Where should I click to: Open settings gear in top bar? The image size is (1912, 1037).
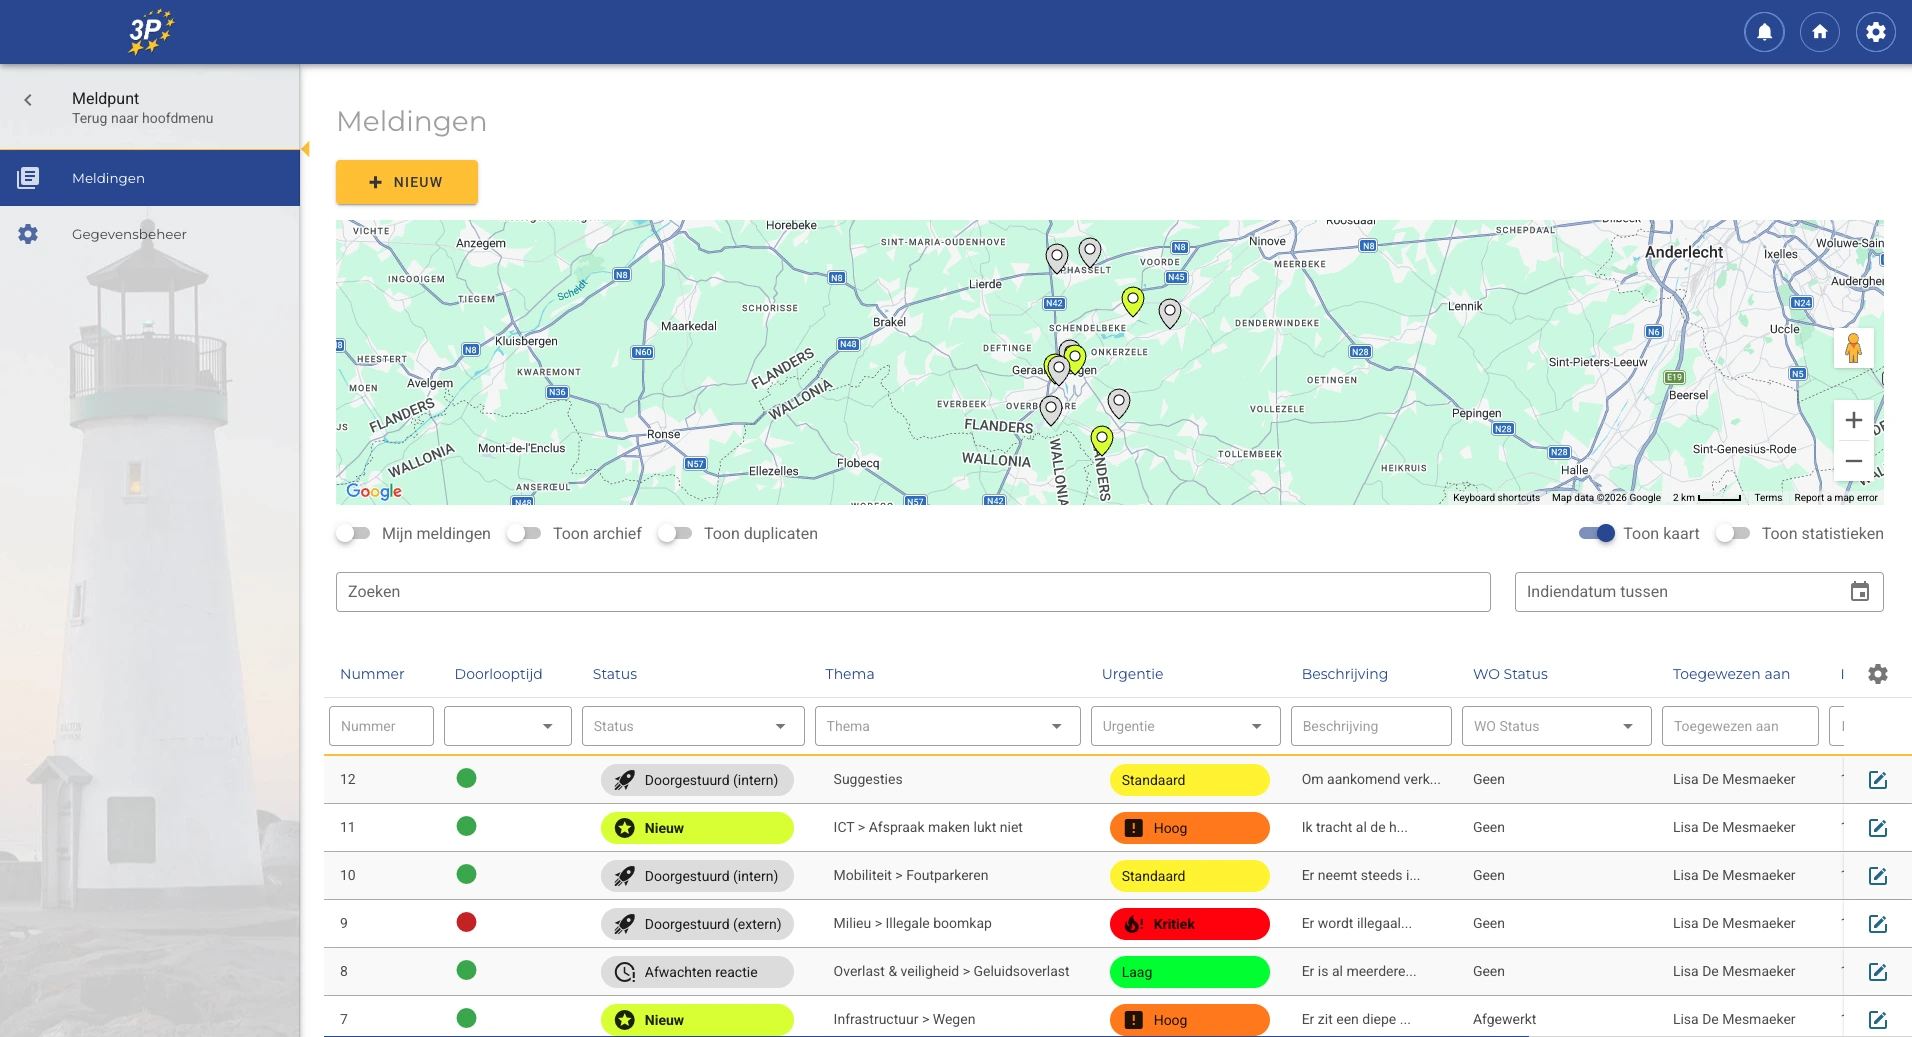1875,32
